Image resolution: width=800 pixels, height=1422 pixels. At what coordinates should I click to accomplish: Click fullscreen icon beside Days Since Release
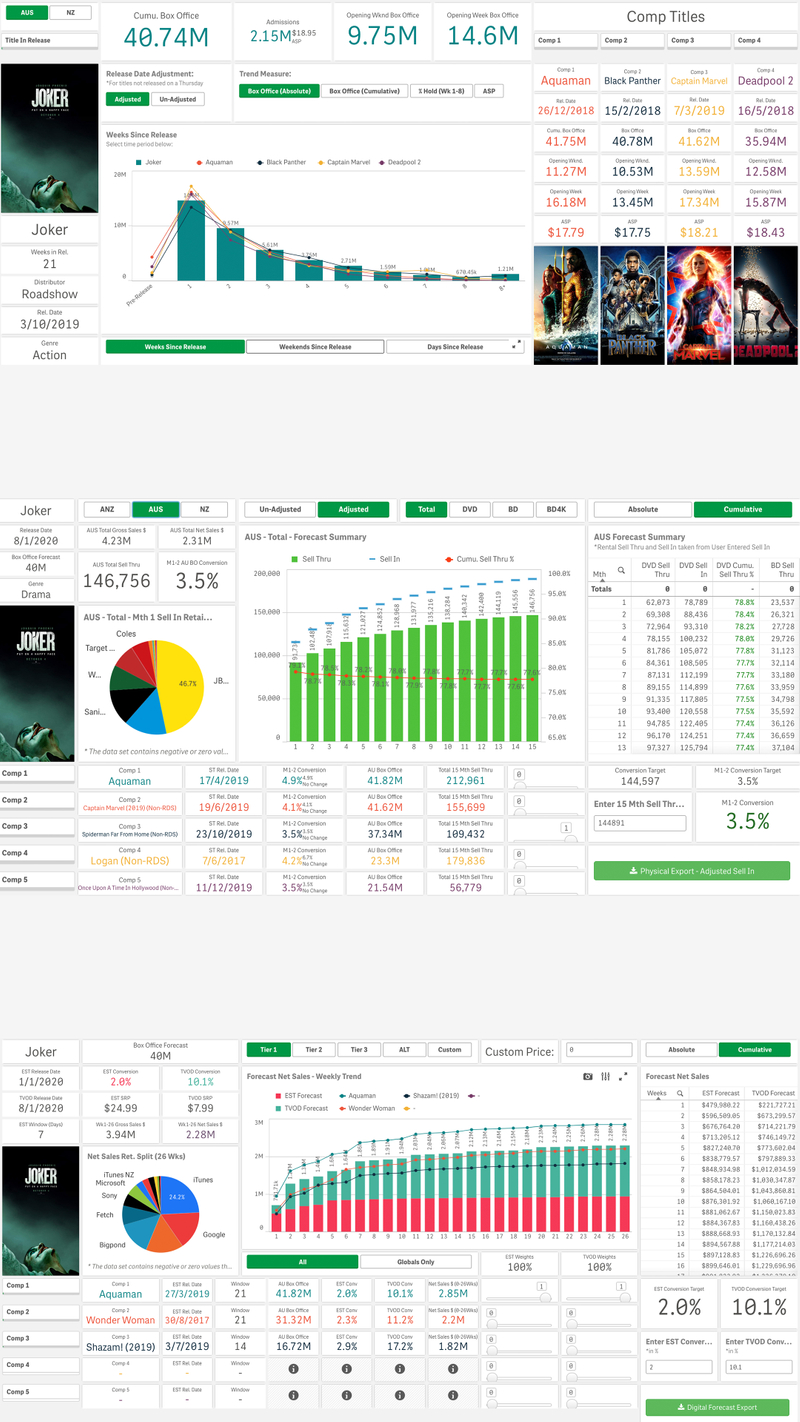517,345
